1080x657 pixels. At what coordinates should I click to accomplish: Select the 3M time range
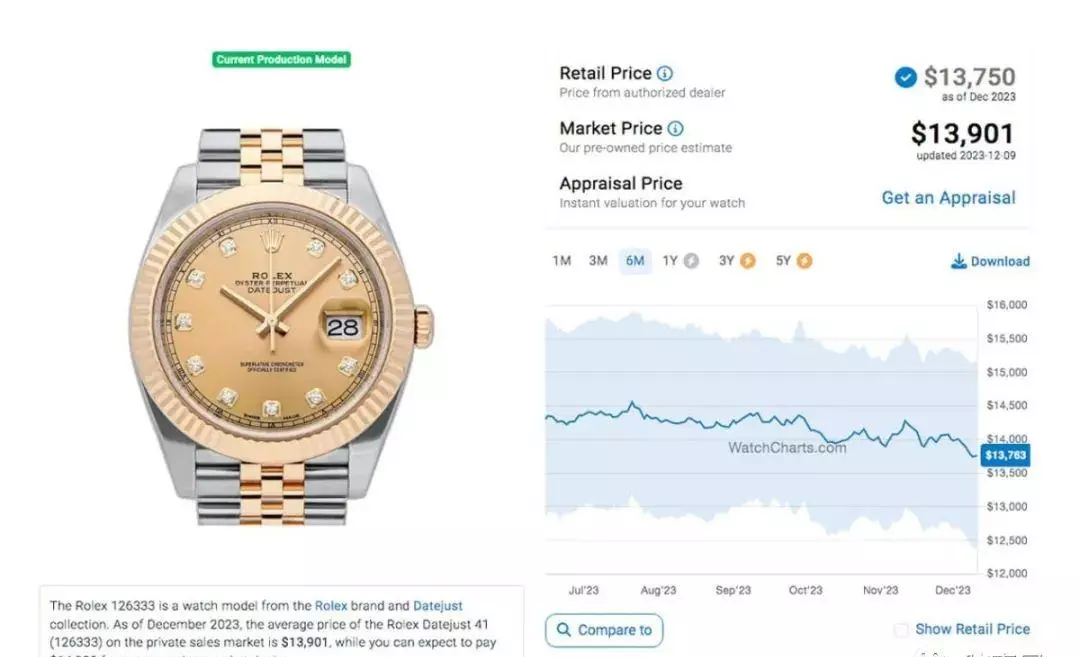click(x=598, y=261)
